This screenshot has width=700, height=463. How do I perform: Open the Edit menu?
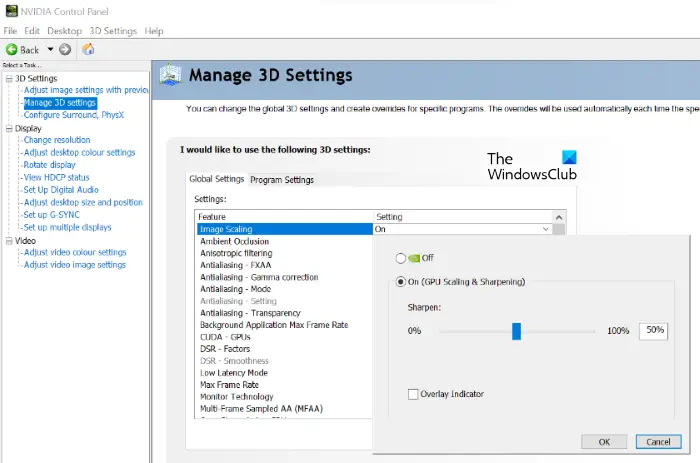click(32, 31)
